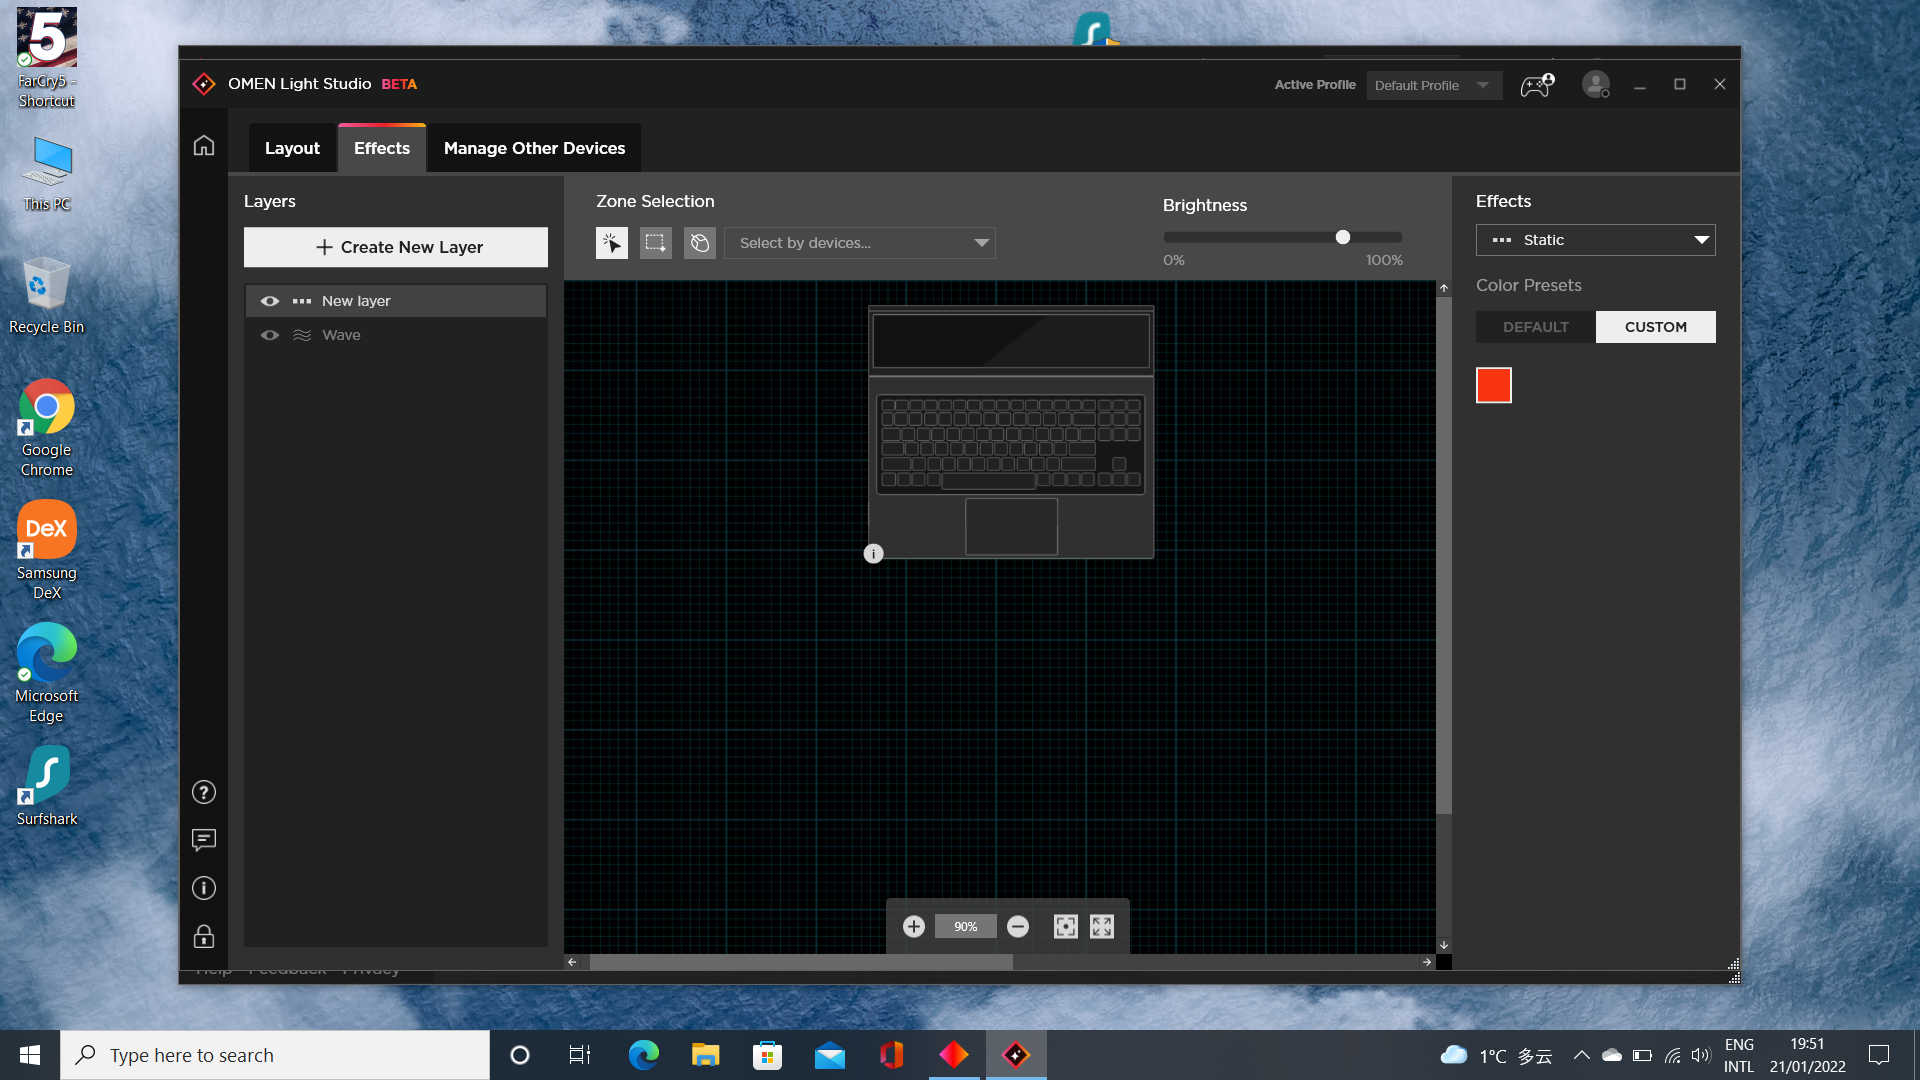Image resolution: width=1920 pixels, height=1080 pixels.
Task: Toggle visibility of the New layer
Action: (x=269, y=300)
